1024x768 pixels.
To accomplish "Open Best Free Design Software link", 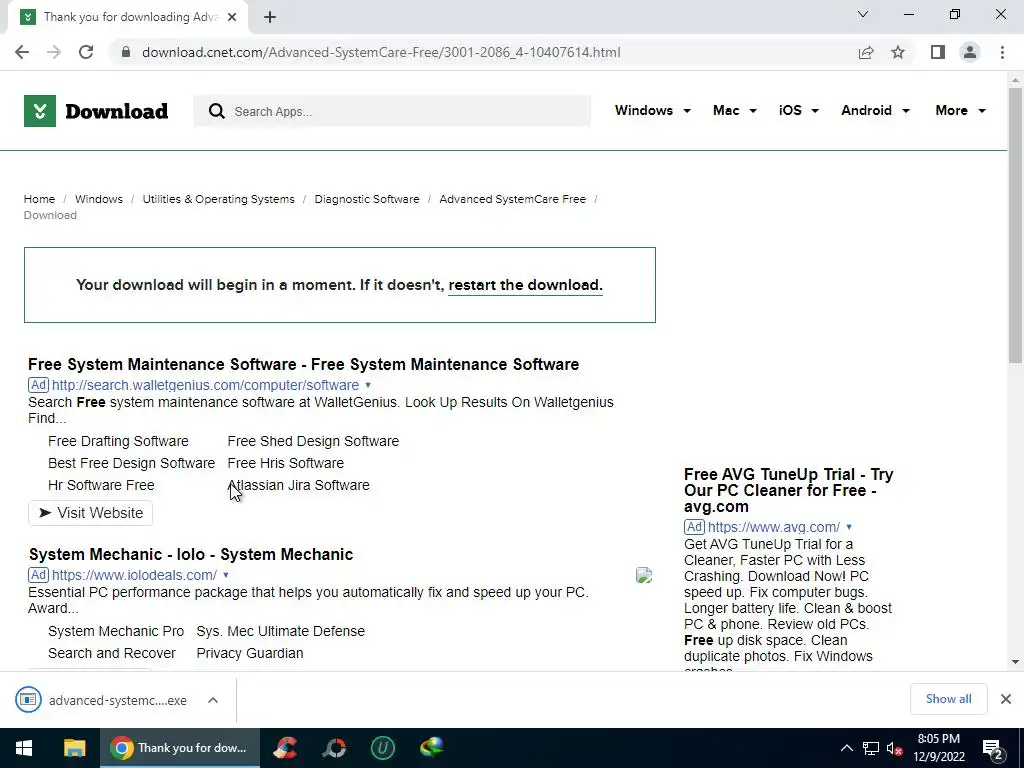I will click(131, 463).
